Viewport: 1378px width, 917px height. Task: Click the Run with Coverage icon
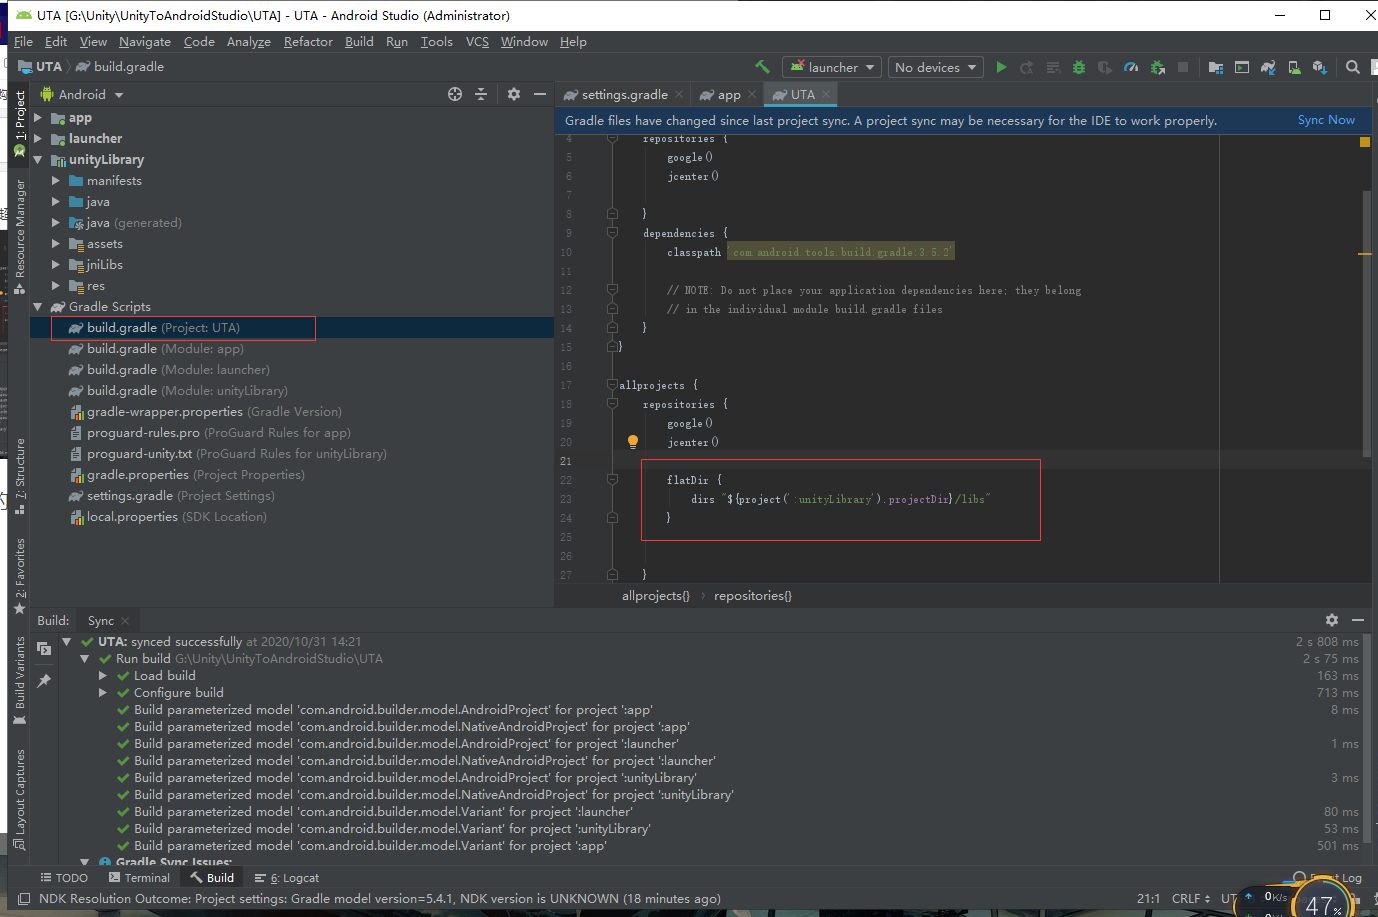1105,67
